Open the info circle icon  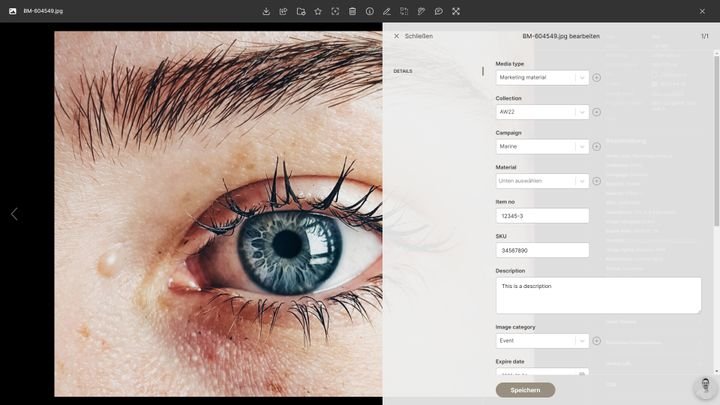click(x=370, y=11)
